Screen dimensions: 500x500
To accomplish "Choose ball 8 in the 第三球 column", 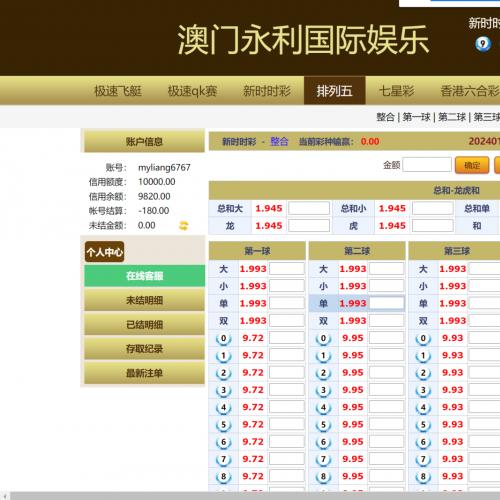I will pyautogui.click(x=423, y=477).
